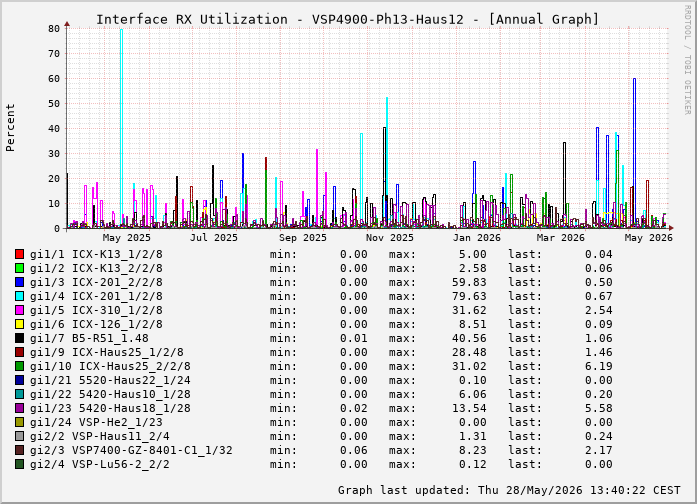Click the label gi2/2 VSP-Haus11_2/4
The height and width of the screenshot is (504, 697).
[100, 436]
